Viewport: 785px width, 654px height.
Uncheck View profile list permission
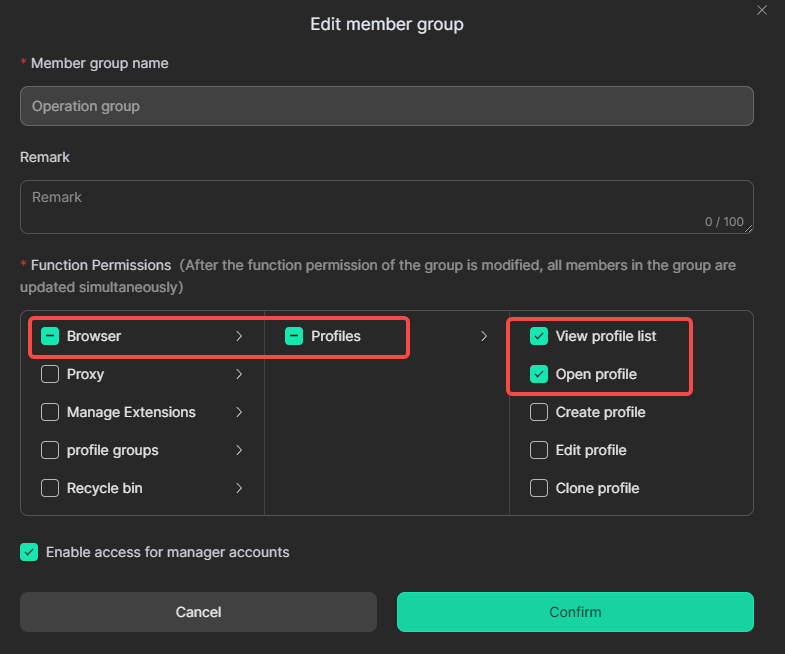539,336
